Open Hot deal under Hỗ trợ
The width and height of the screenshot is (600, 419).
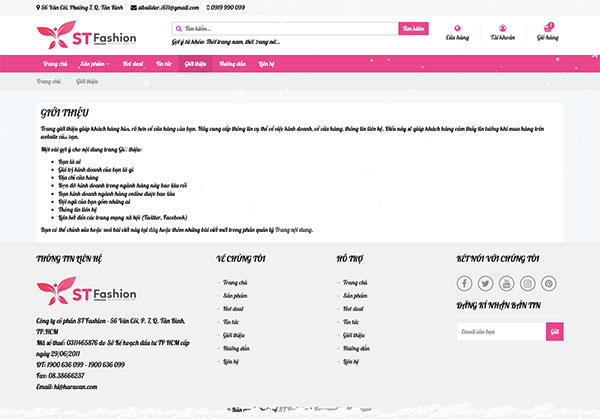click(353, 309)
